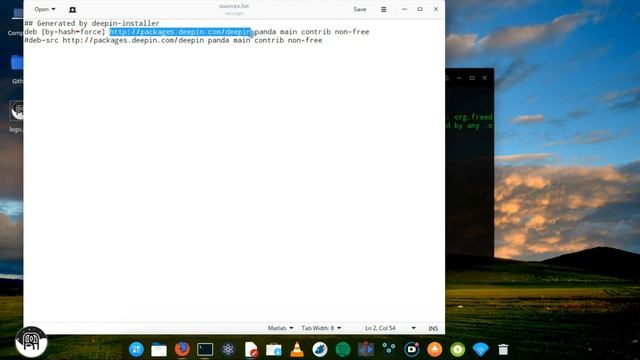
Task: Click the highlighted packages.deepin.com URL
Action: [x=180, y=32]
